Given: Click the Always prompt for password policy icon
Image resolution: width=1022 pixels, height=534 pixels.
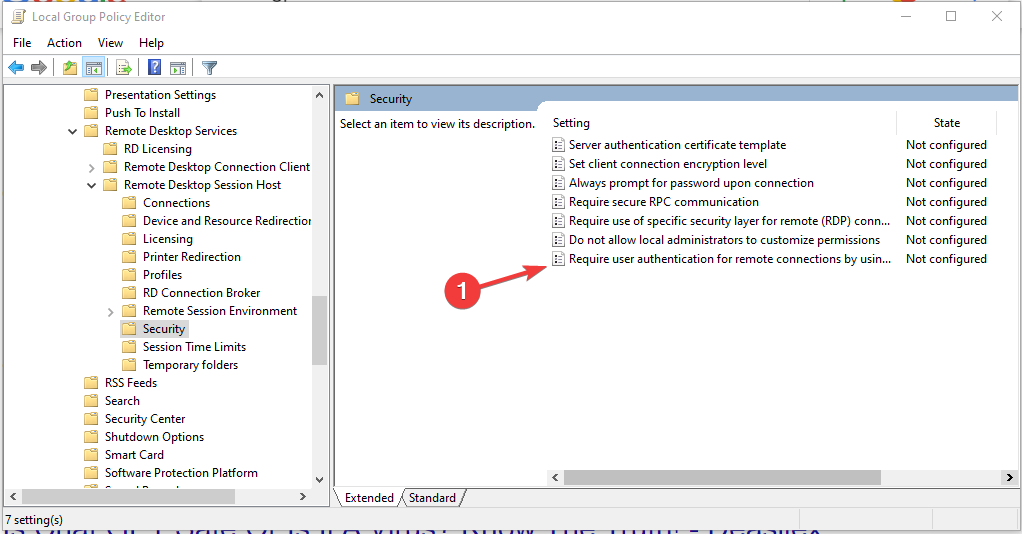Looking at the screenshot, I should tap(558, 183).
